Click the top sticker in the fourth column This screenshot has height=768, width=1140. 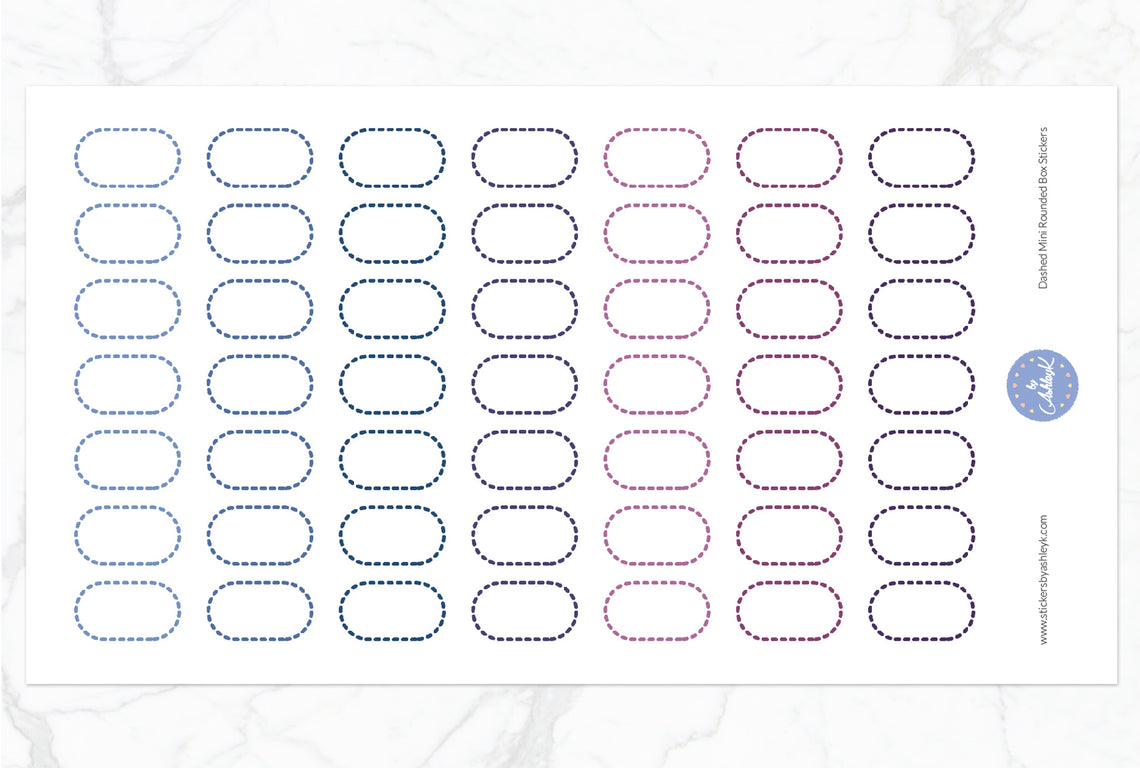point(524,158)
